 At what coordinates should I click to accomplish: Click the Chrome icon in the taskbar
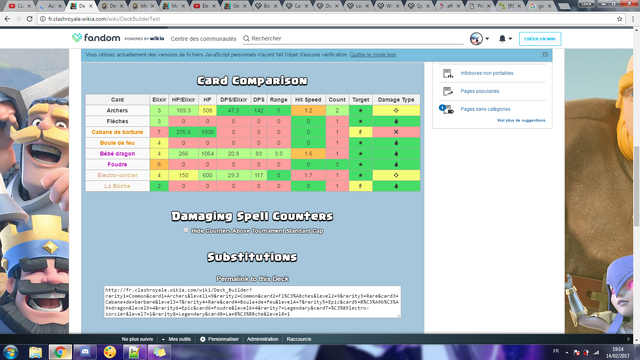(x=60, y=352)
